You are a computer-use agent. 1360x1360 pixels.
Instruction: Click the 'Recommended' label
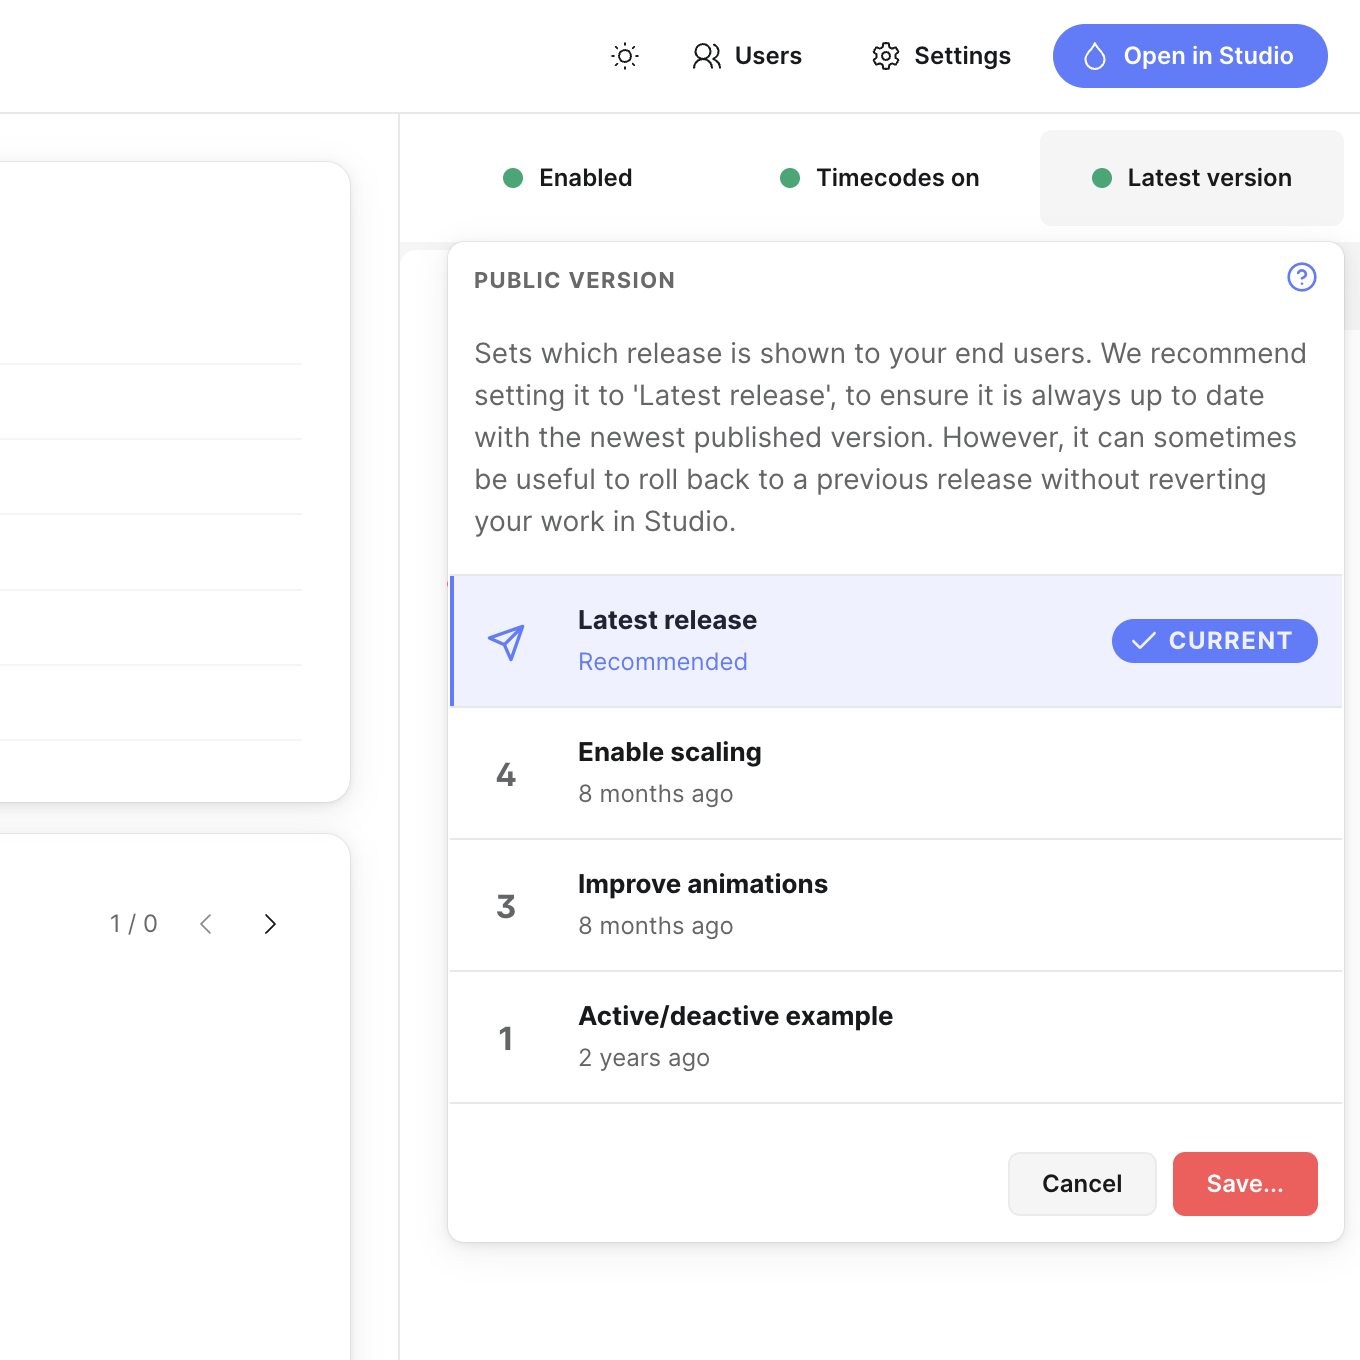coord(663,662)
